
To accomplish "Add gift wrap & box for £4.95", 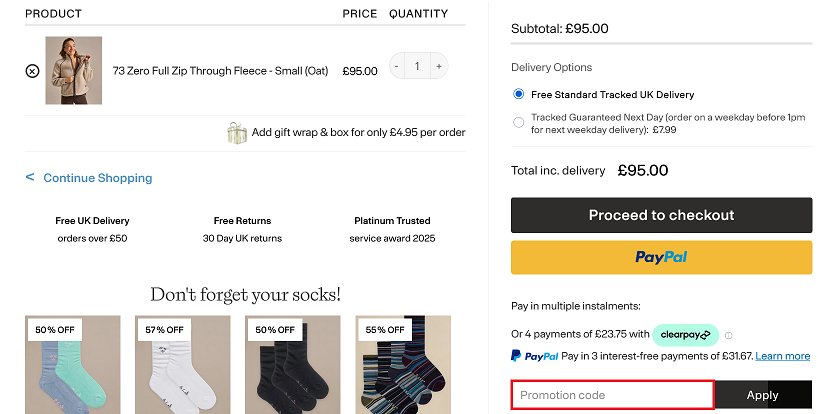I will pyautogui.click(x=358, y=133).
